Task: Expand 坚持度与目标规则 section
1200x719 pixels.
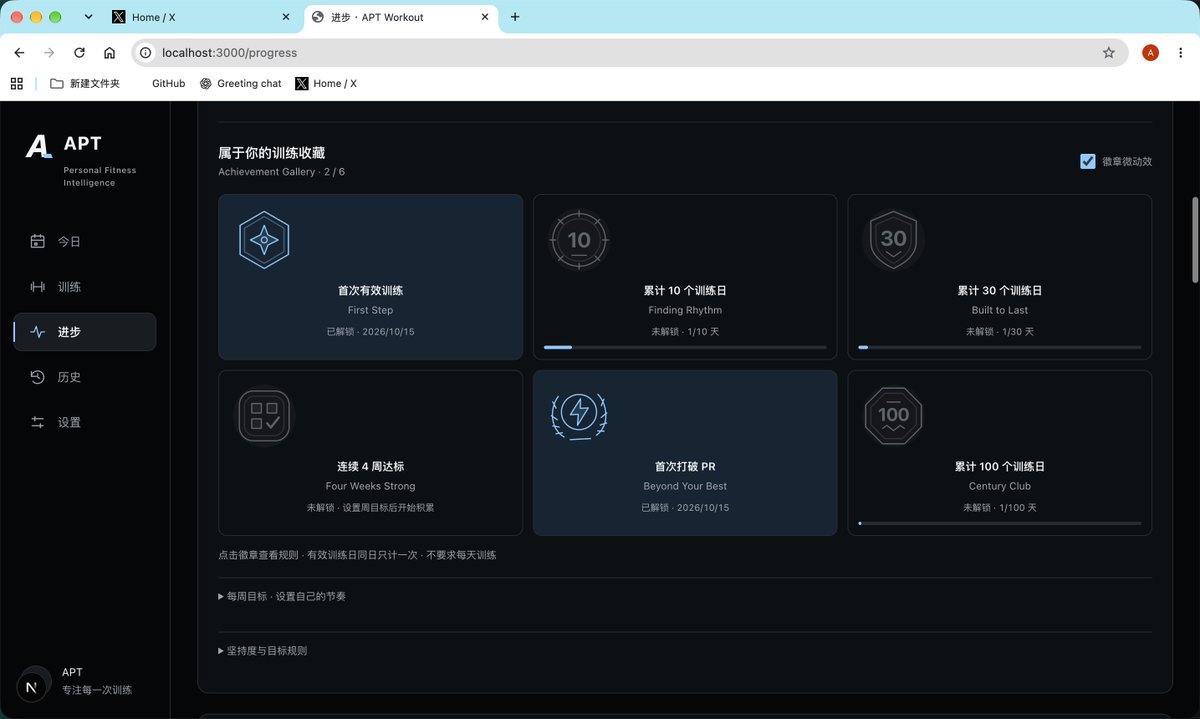Action: (263, 650)
